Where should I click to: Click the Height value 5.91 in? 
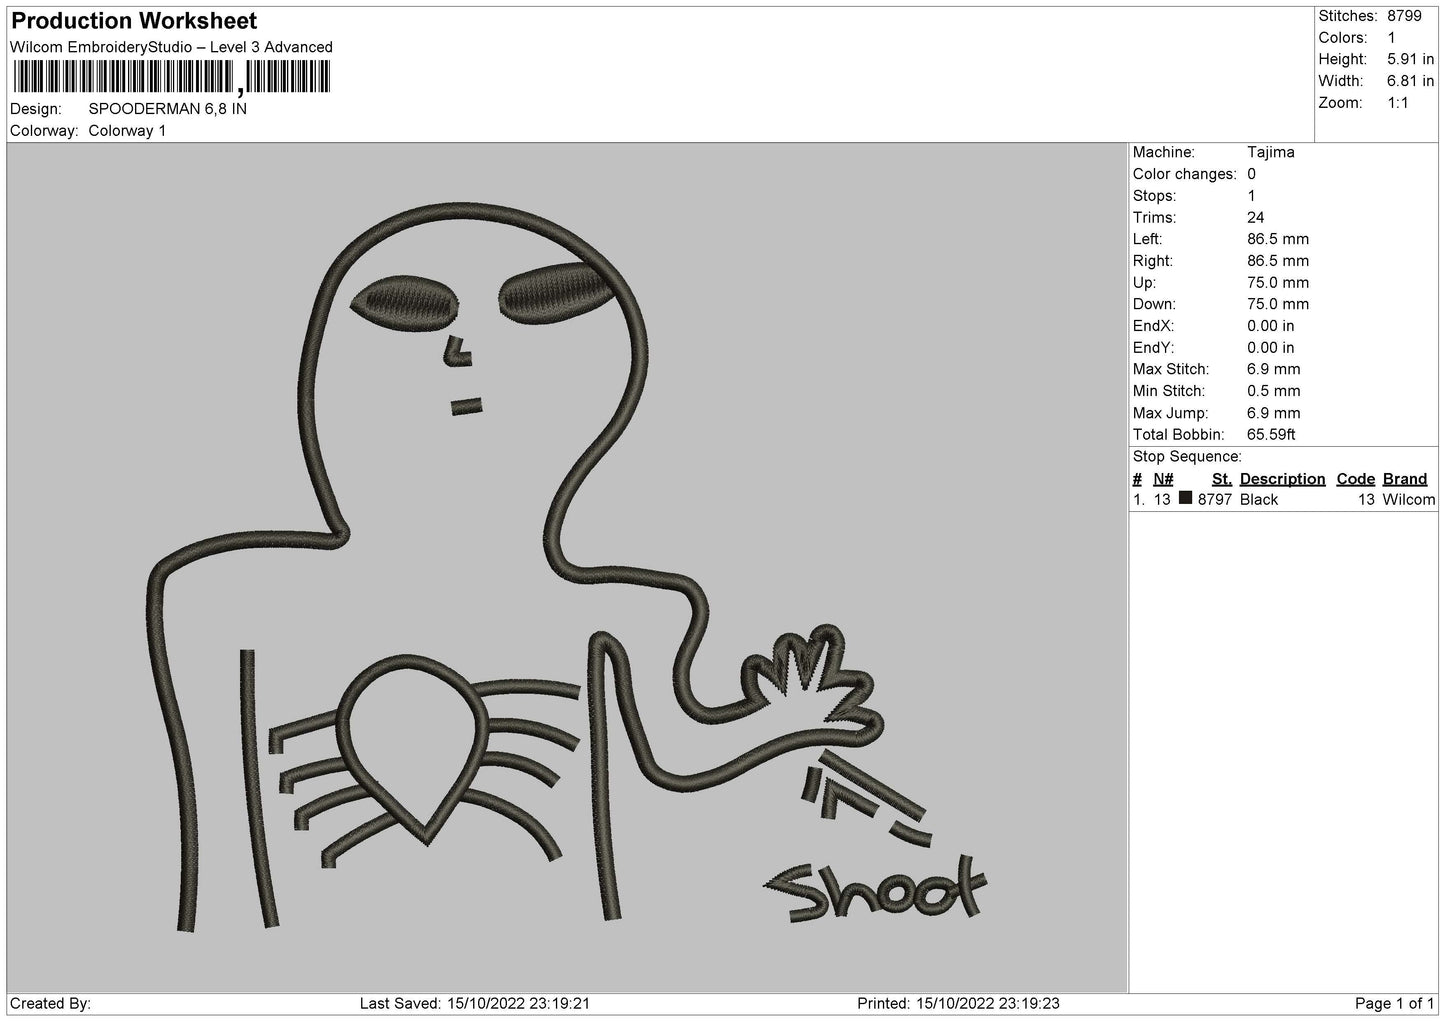(x=1410, y=60)
